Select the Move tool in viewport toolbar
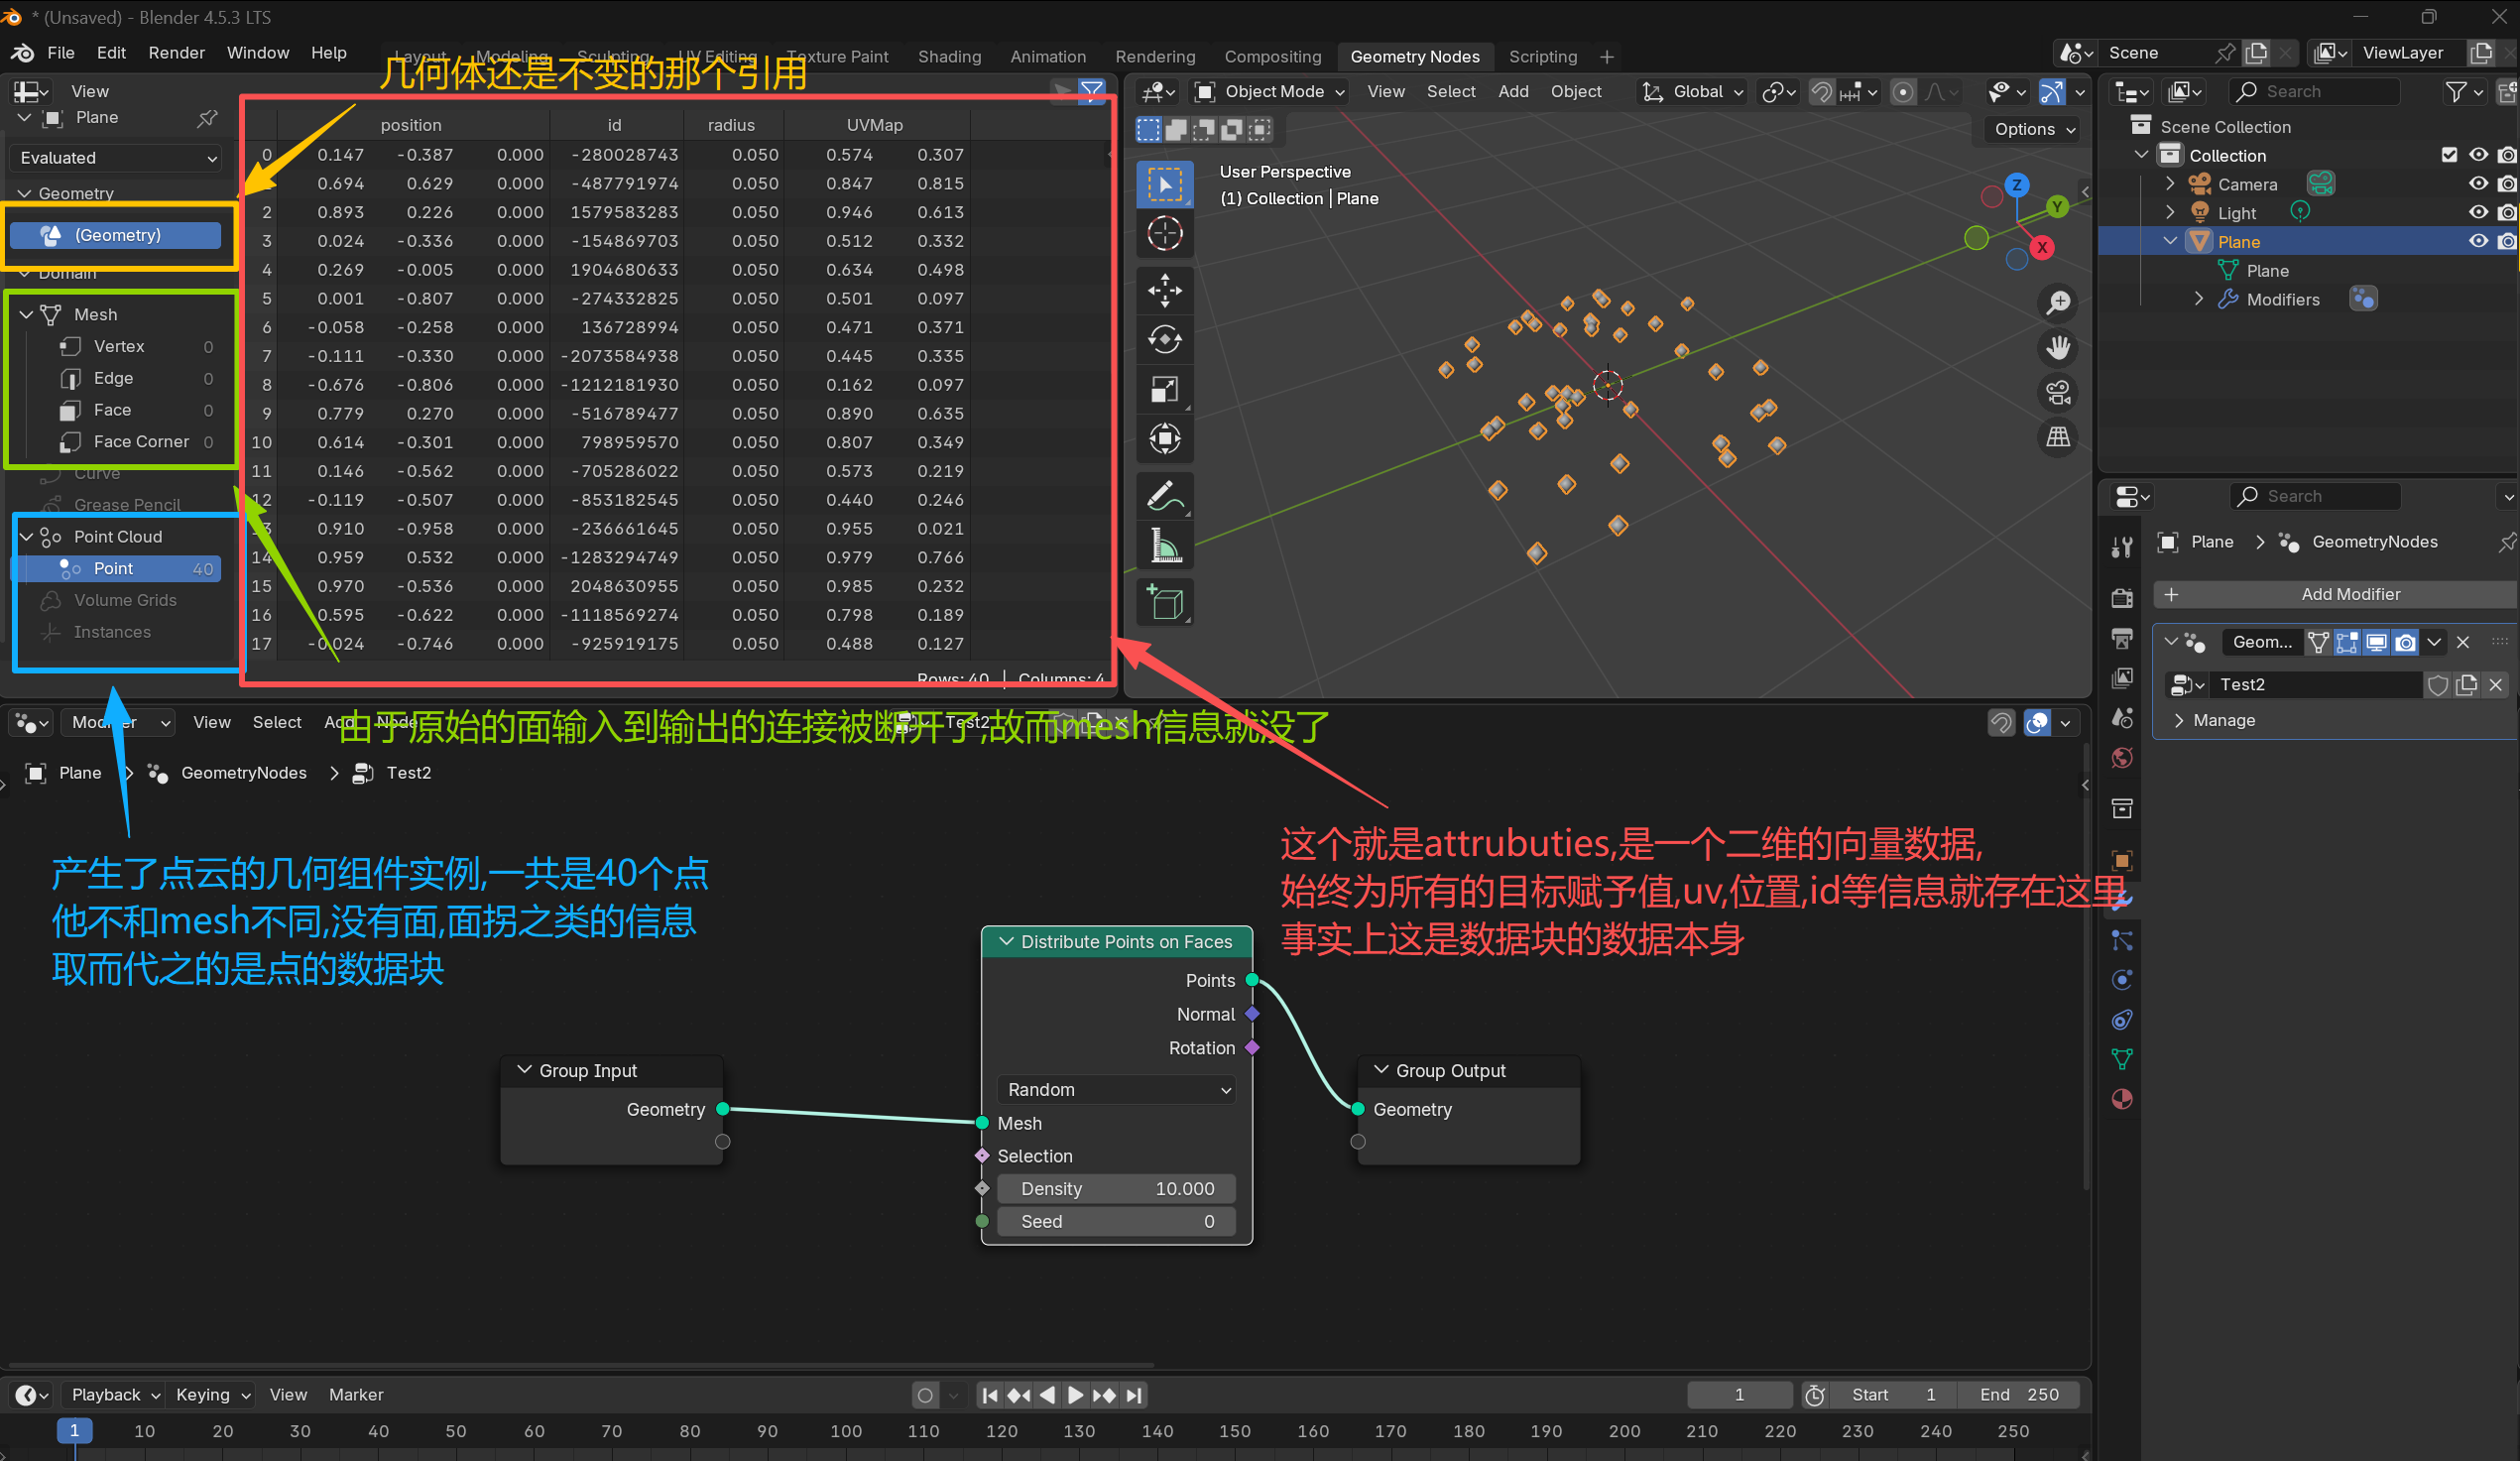The height and width of the screenshot is (1461, 2520). coord(1164,291)
